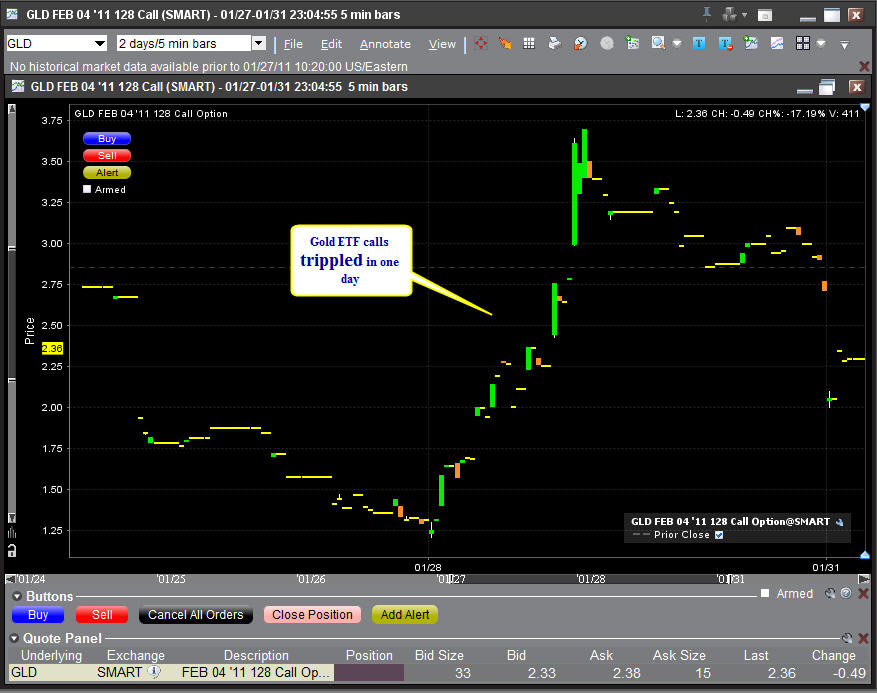Click the cubes group icon in title bar
The width and height of the screenshot is (877, 693).
point(729,15)
